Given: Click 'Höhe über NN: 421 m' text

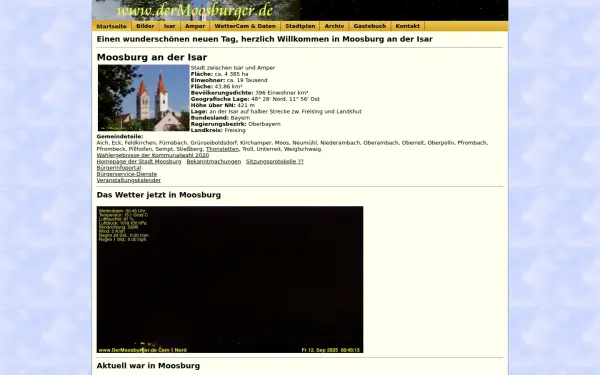Looking at the screenshot, I should pos(223,105).
